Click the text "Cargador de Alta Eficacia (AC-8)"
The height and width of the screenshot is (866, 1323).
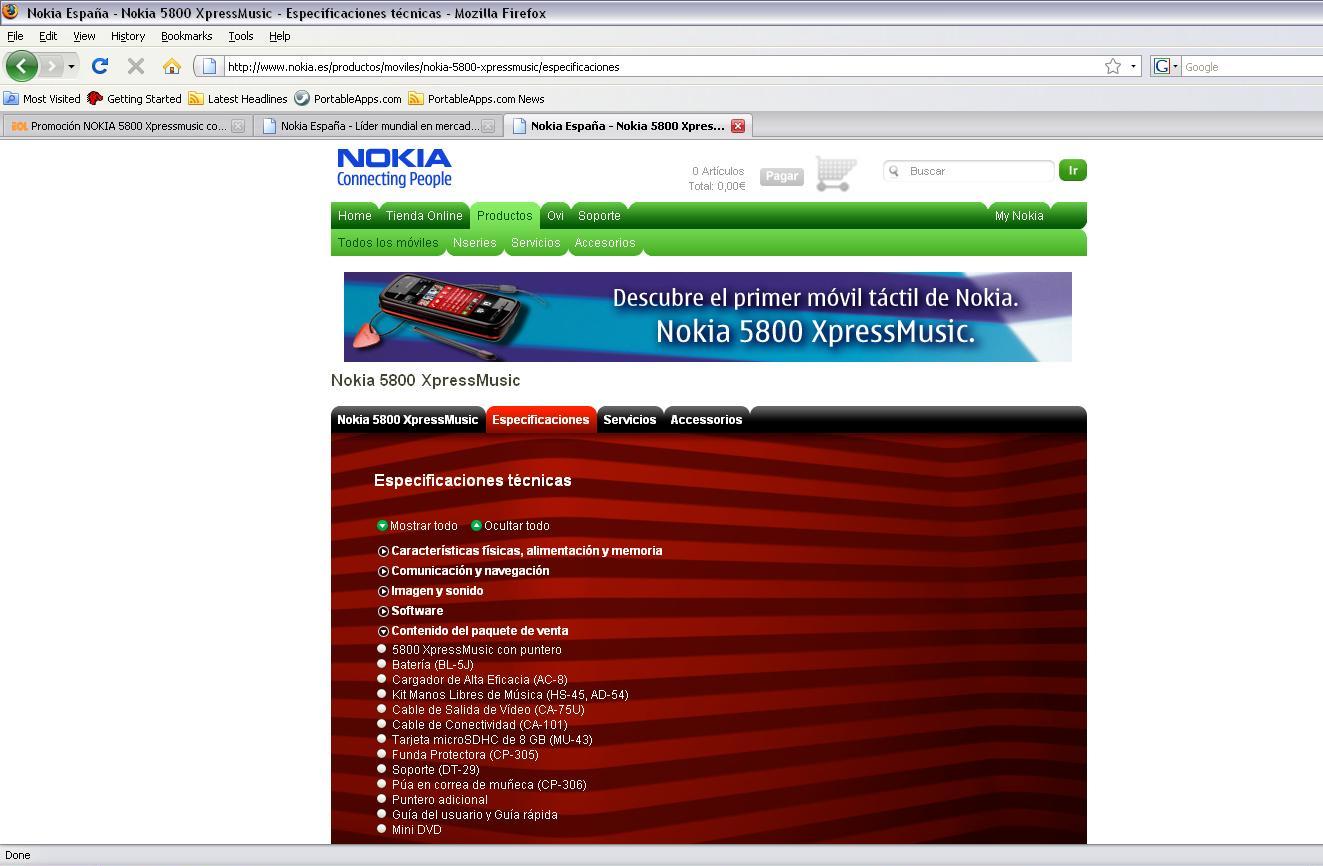click(480, 680)
